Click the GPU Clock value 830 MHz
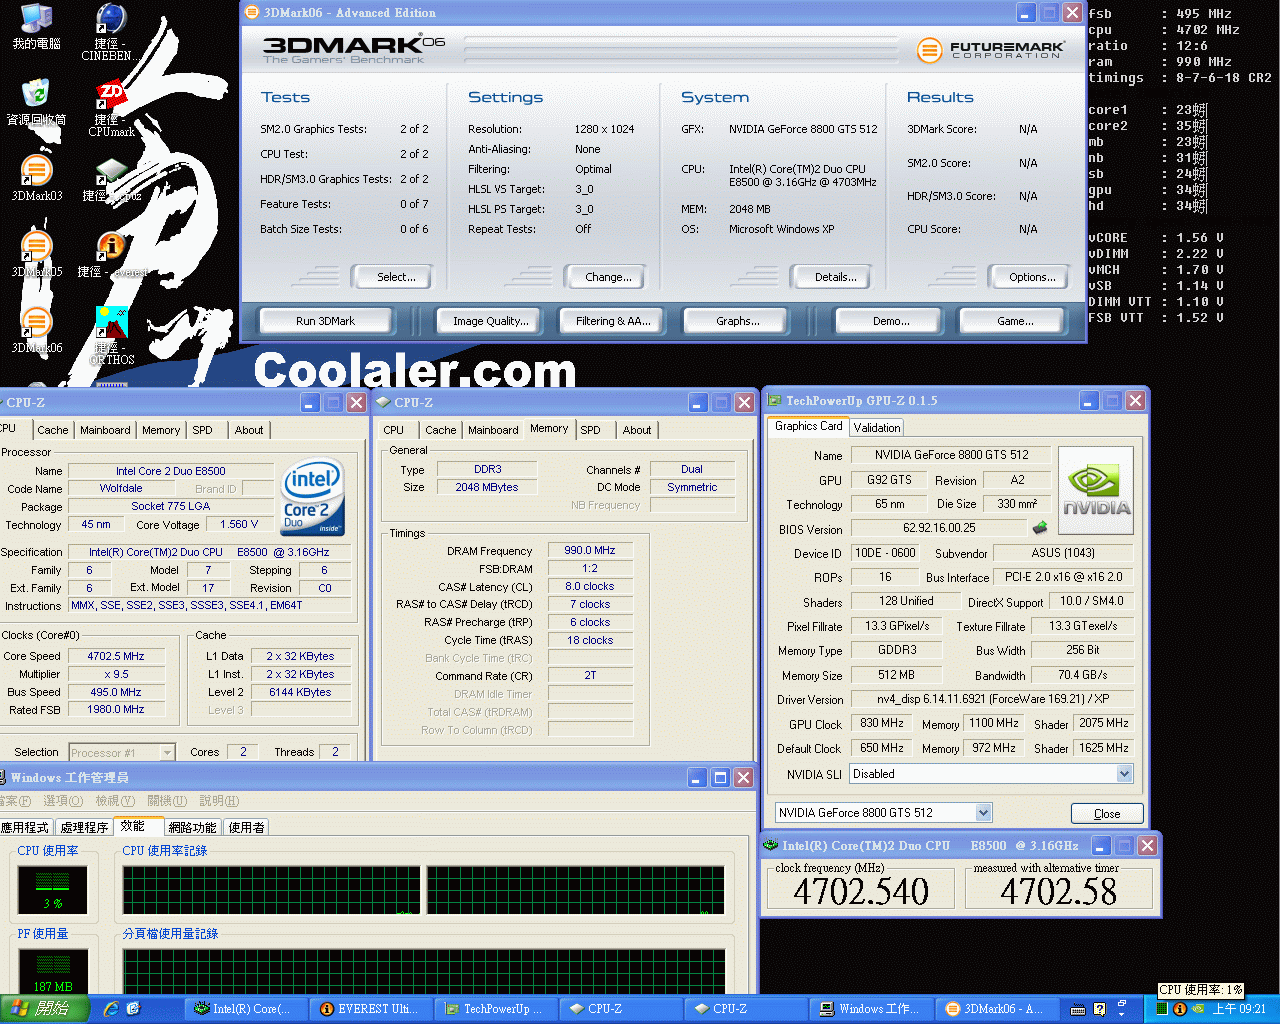The image size is (1280, 1024). click(x=882, y=723)
